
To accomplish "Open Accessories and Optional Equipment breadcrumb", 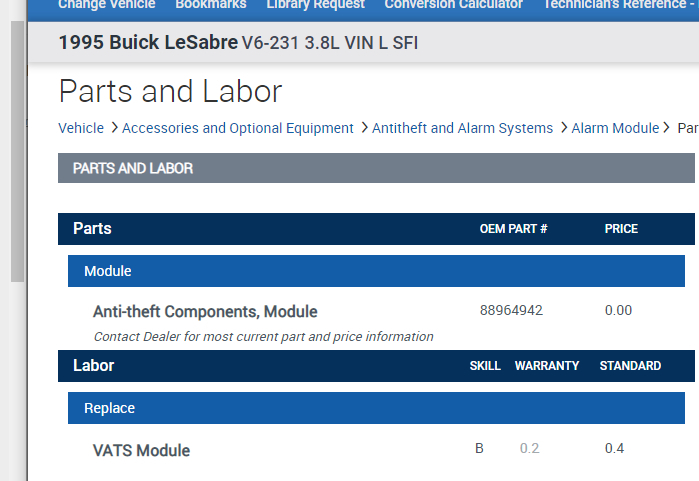I will click(x=238, y=128).
